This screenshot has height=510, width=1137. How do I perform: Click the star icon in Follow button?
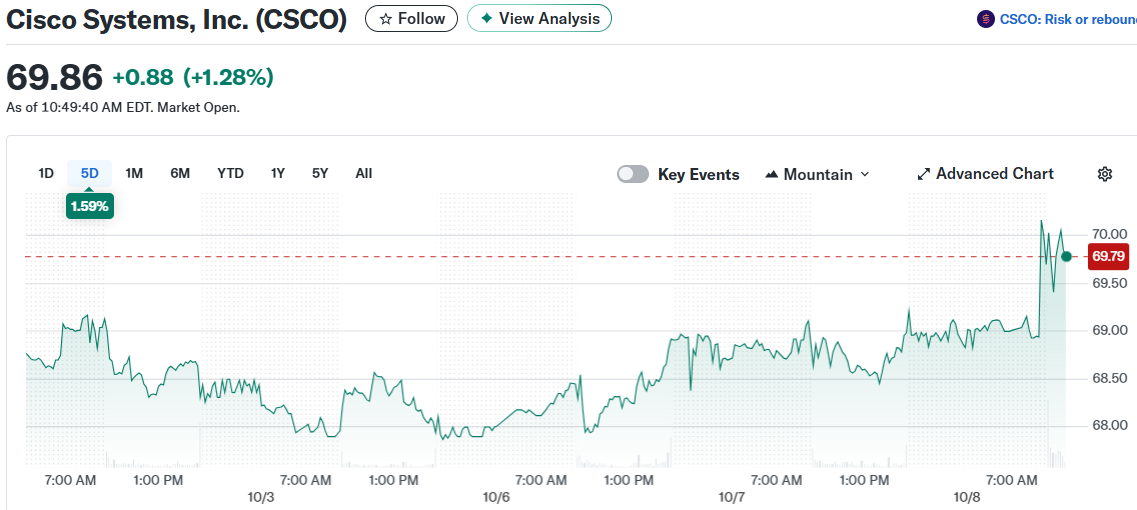pyautogui.click(x=385, y=19)
